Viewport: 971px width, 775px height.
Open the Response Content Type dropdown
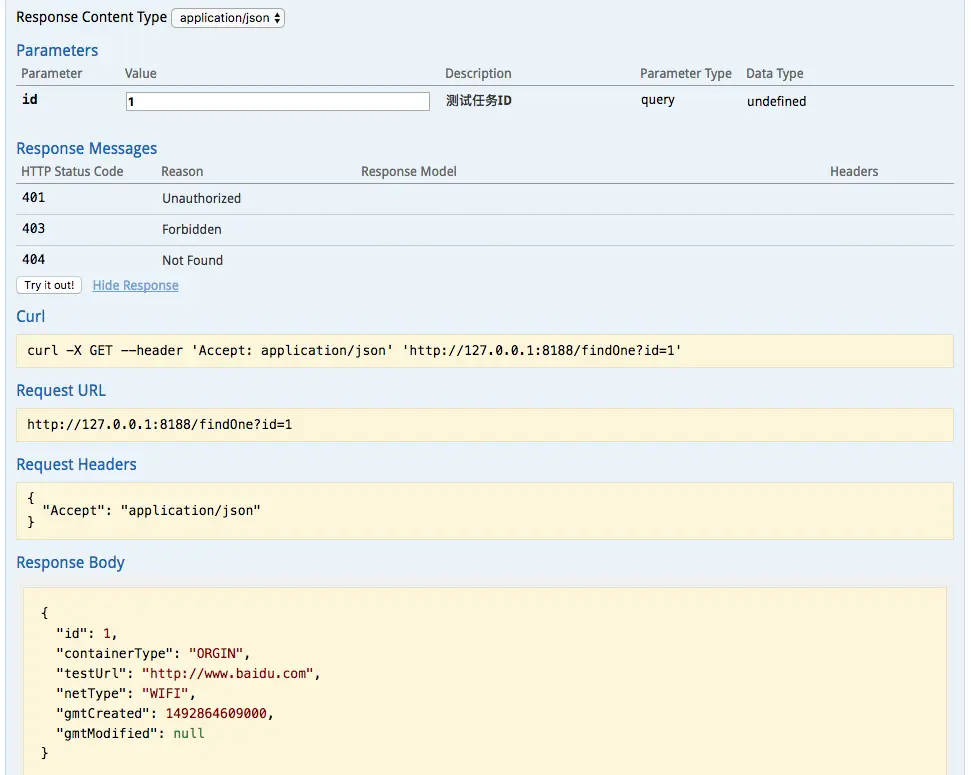point(228,18)
